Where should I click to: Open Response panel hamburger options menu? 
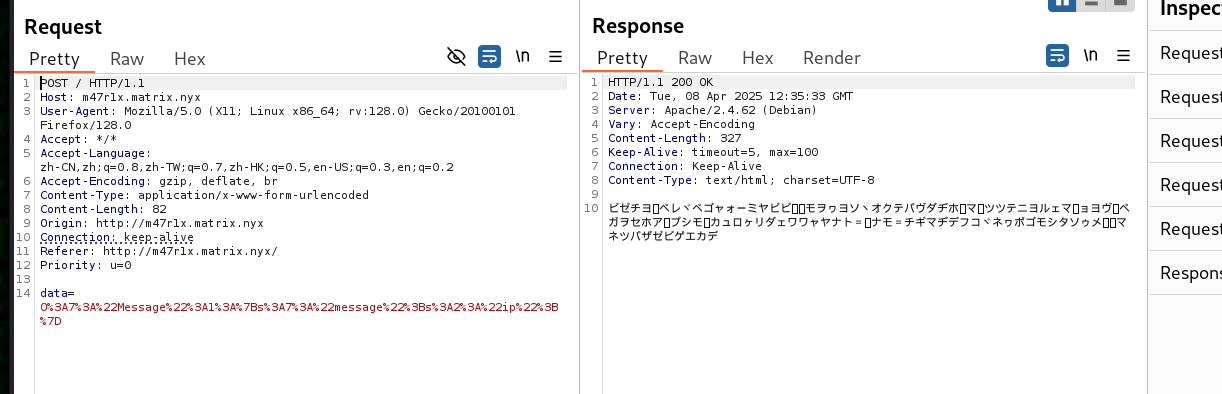[1123, 56]
